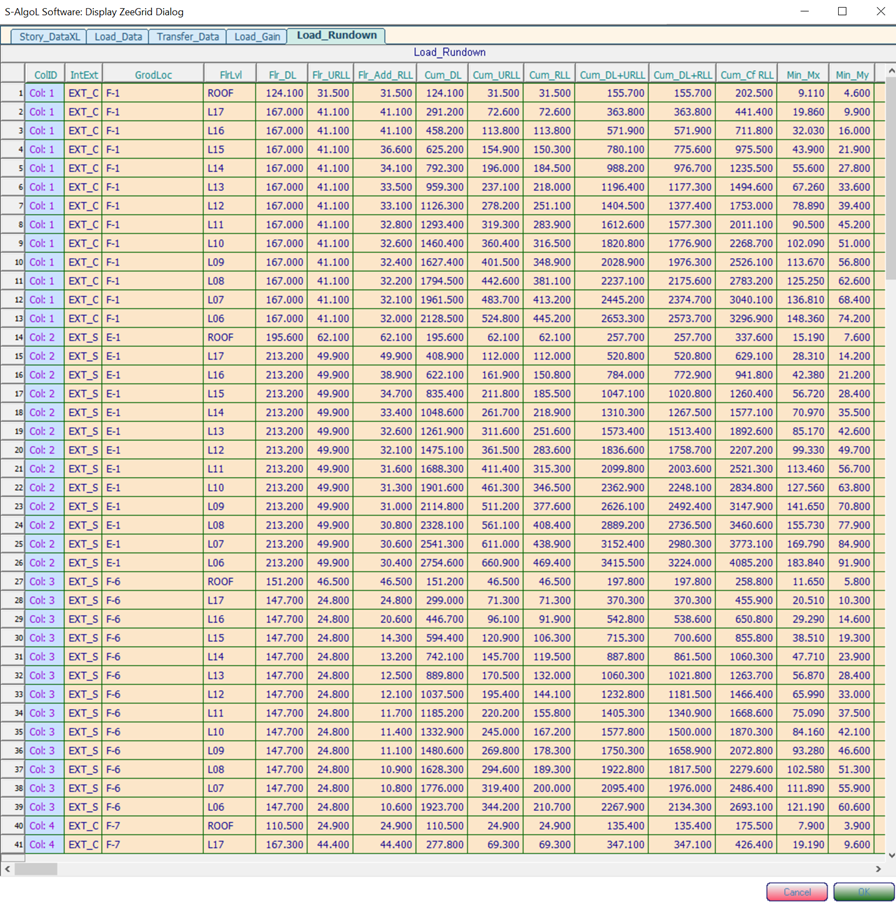Select the Flr_Add_RLL column header
The image size is (896, 904).
point(385,74)
